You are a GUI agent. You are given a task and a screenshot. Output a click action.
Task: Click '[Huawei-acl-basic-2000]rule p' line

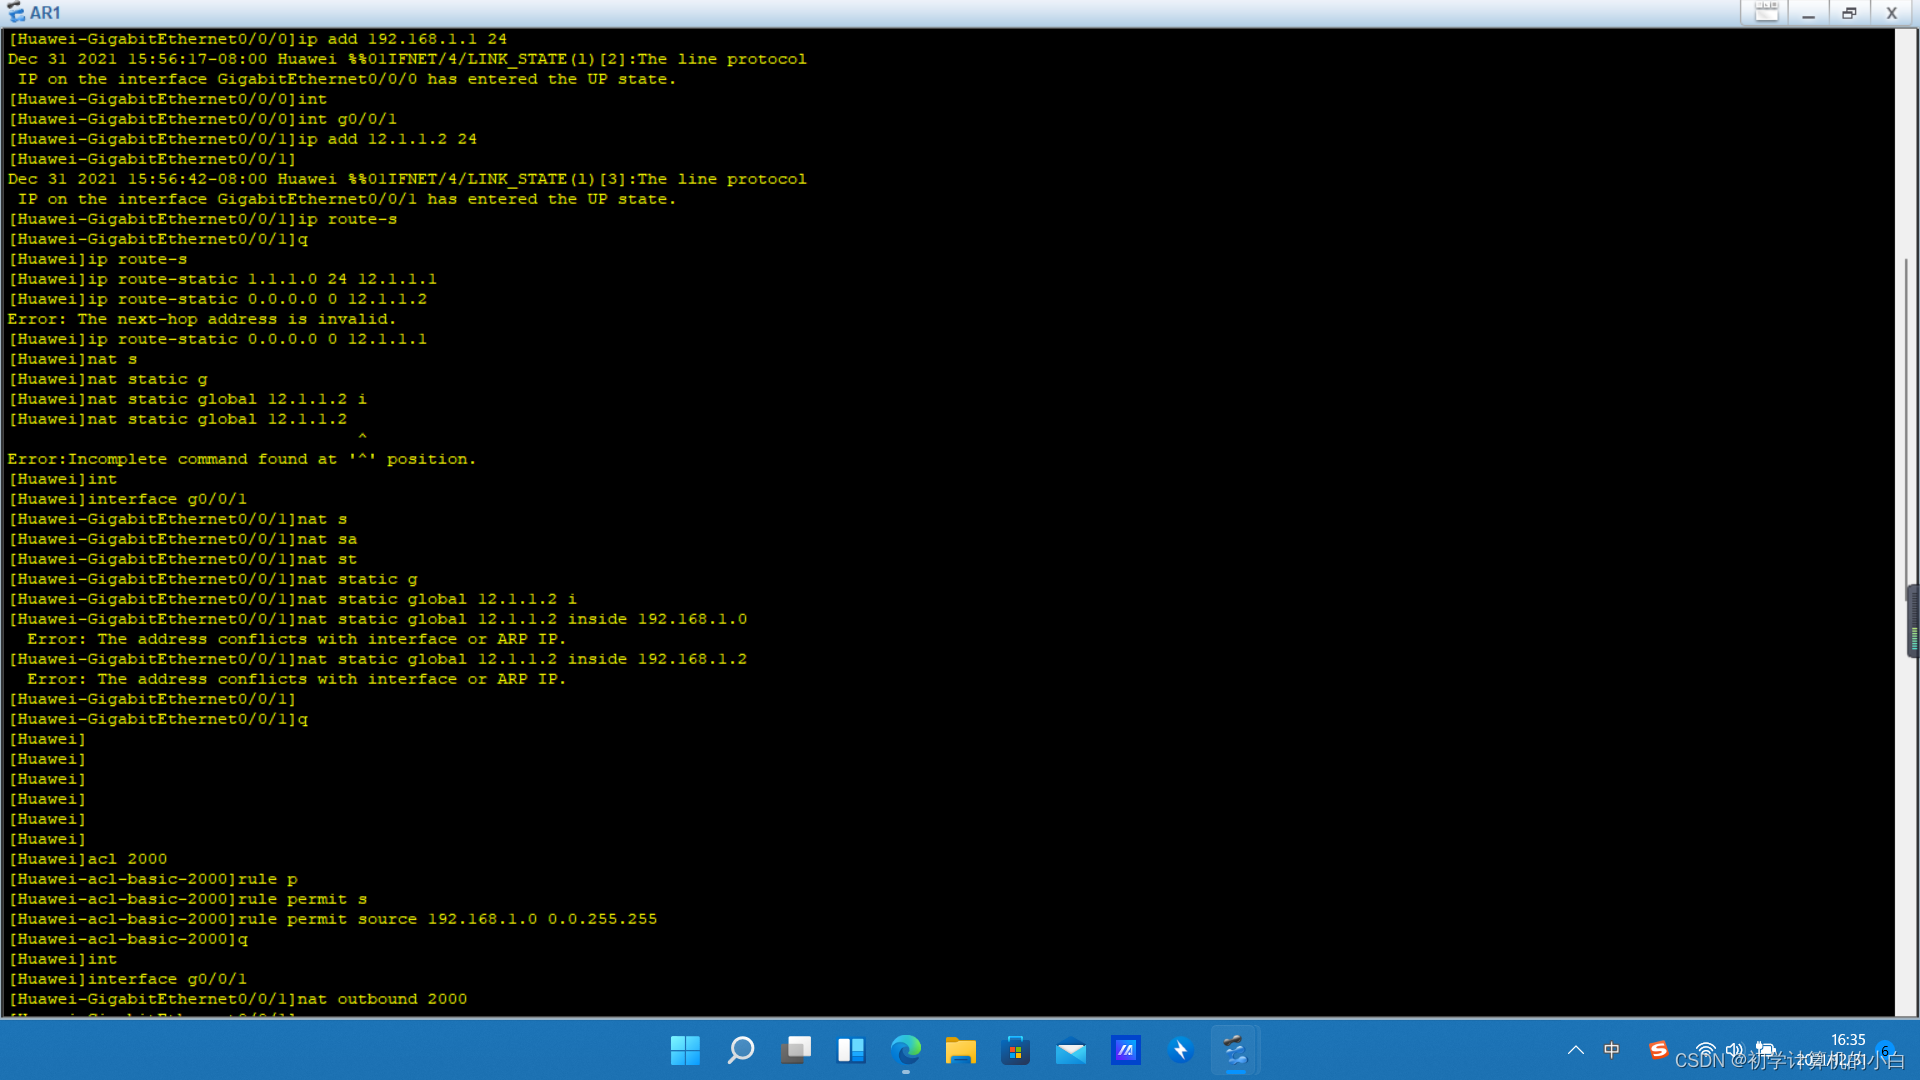(153, 879)
